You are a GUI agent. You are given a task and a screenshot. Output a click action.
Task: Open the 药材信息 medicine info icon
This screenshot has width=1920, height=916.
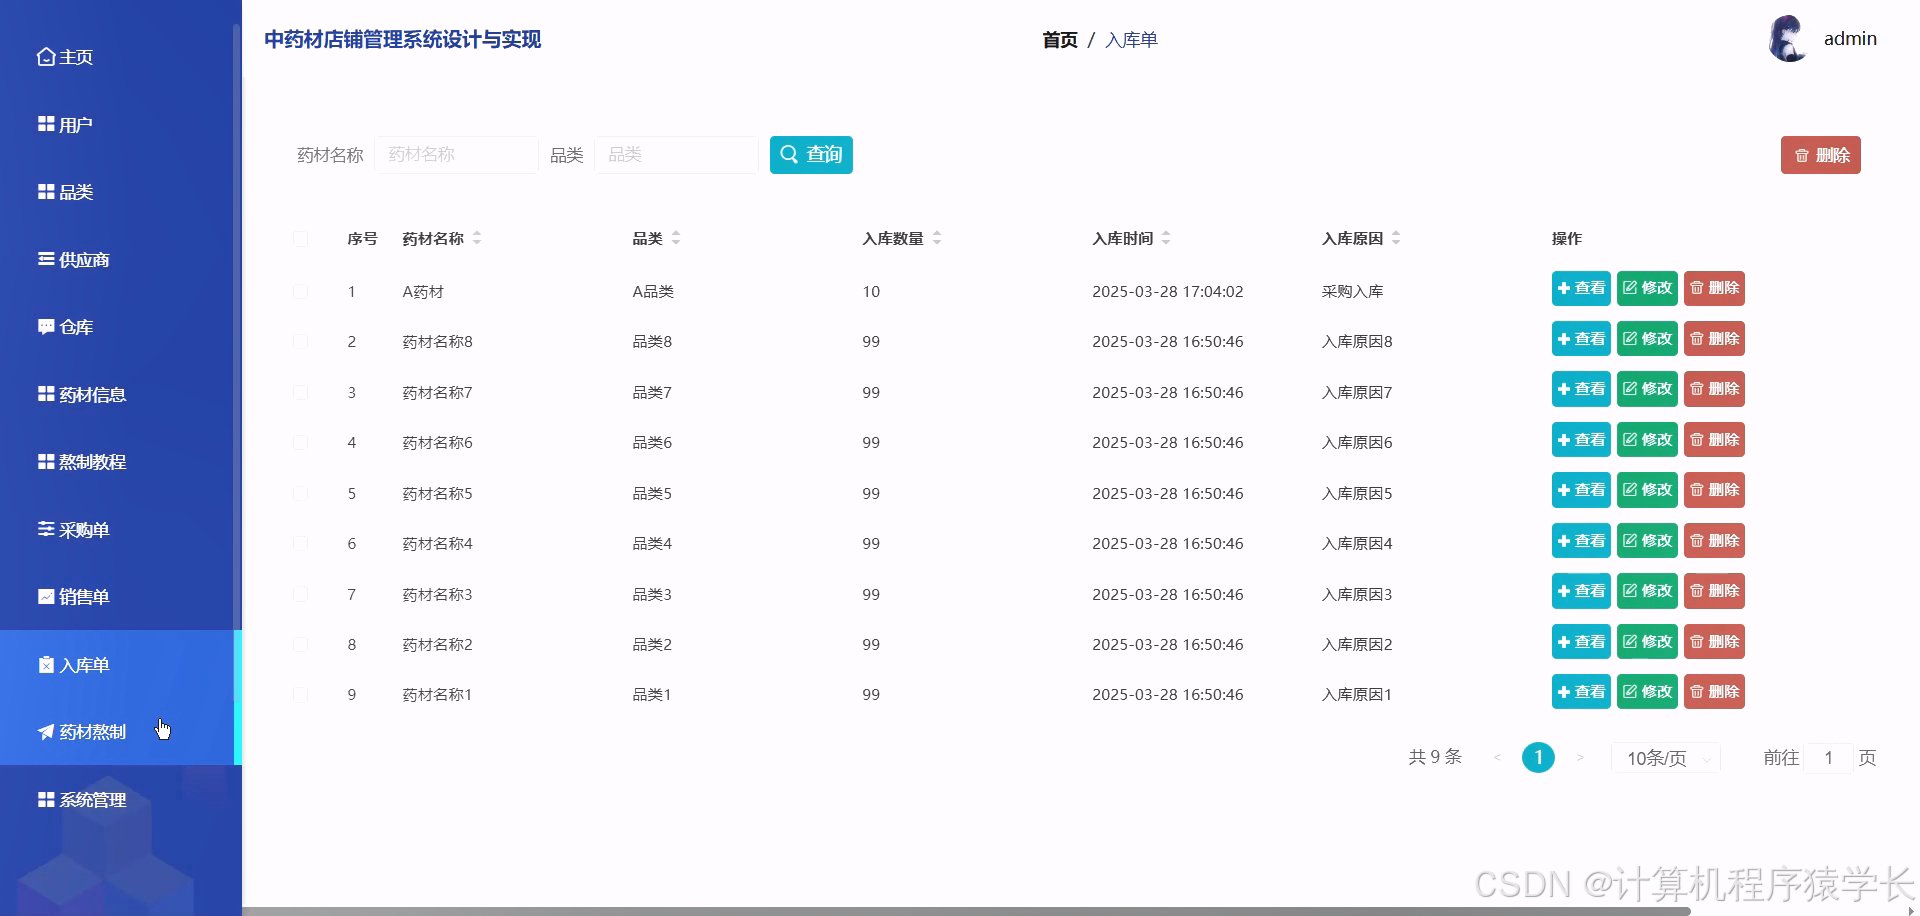[x=45, y=394]
